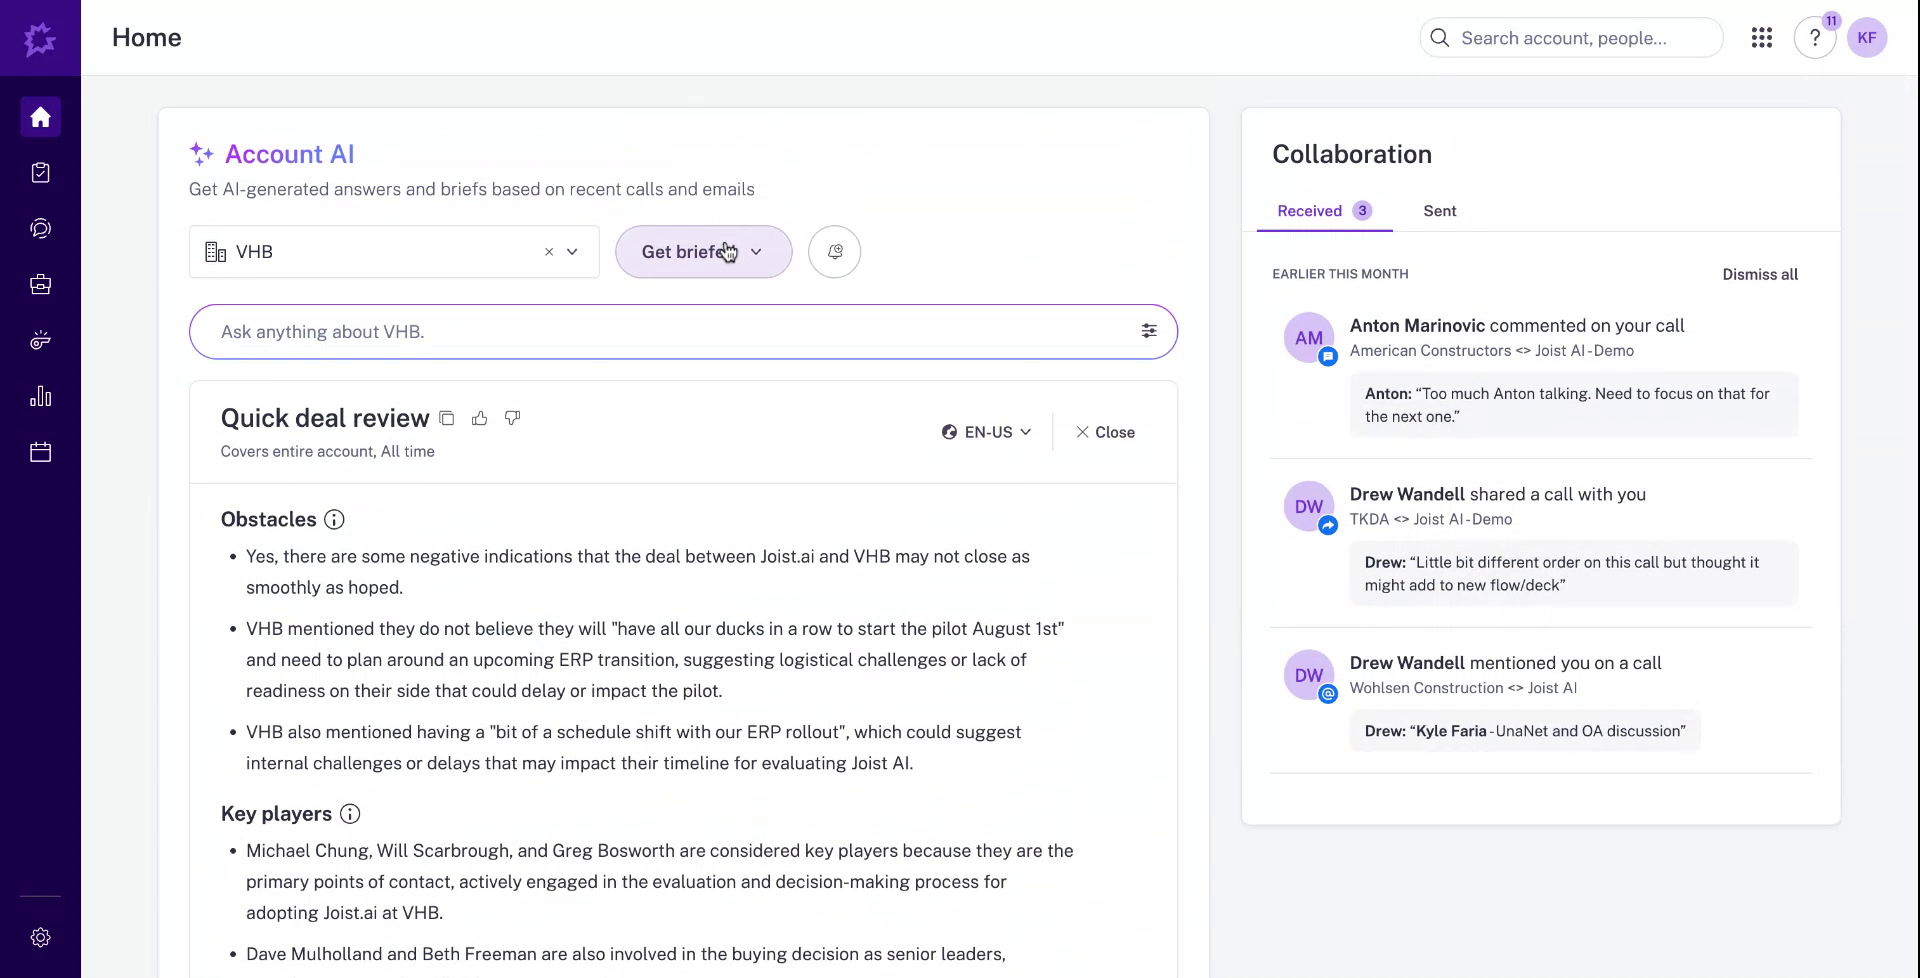Image resolution: width=1920 pixels, height=978 pixels.
Task: Open the EN-US language dropdown
Action: [986, 431]
